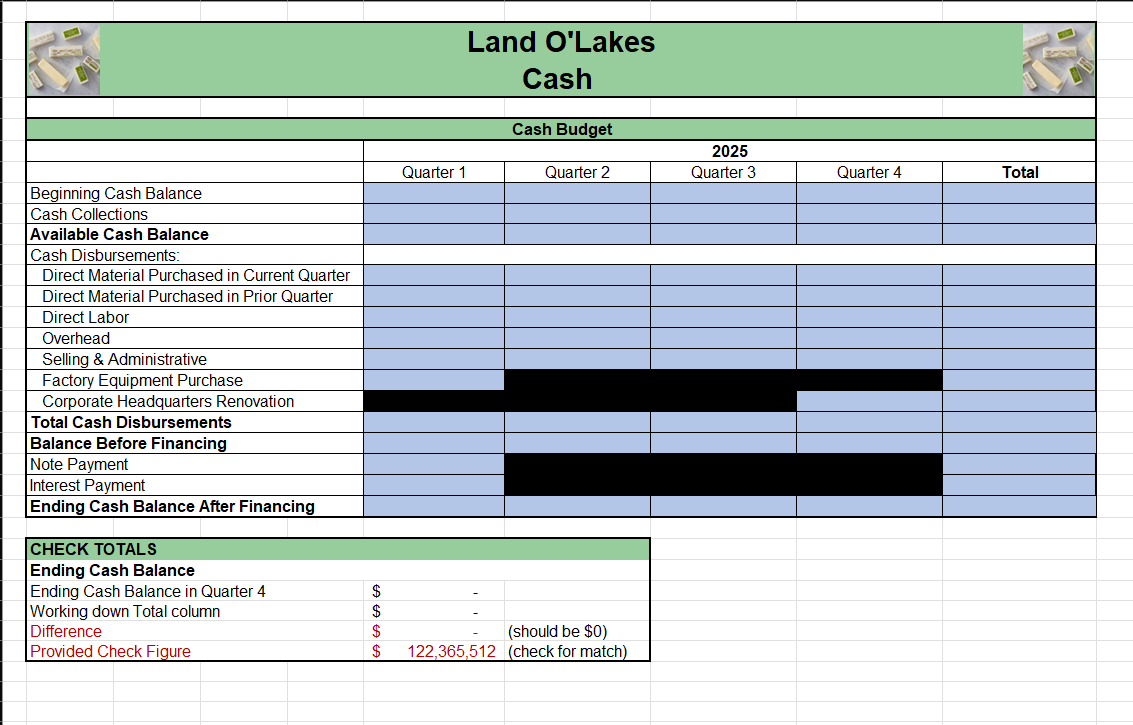Select Direct Material Prior Quarter, Quarter 4 cell
This screenshot has width=1133, height=725.
[x=869, y=296]
